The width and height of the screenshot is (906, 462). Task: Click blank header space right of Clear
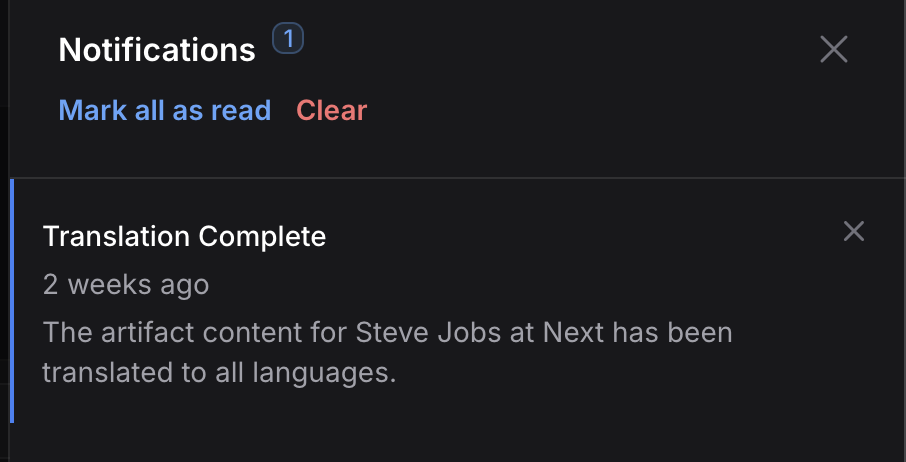[x=600, y=110]
